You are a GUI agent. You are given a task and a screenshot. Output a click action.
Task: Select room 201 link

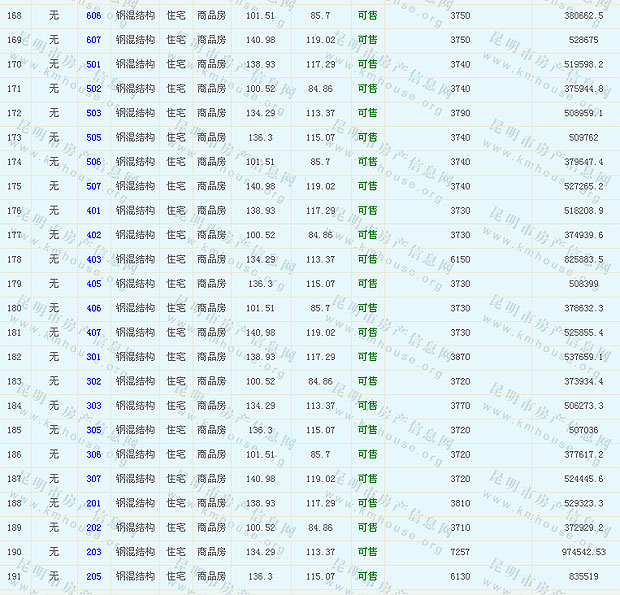click(93, 503)
